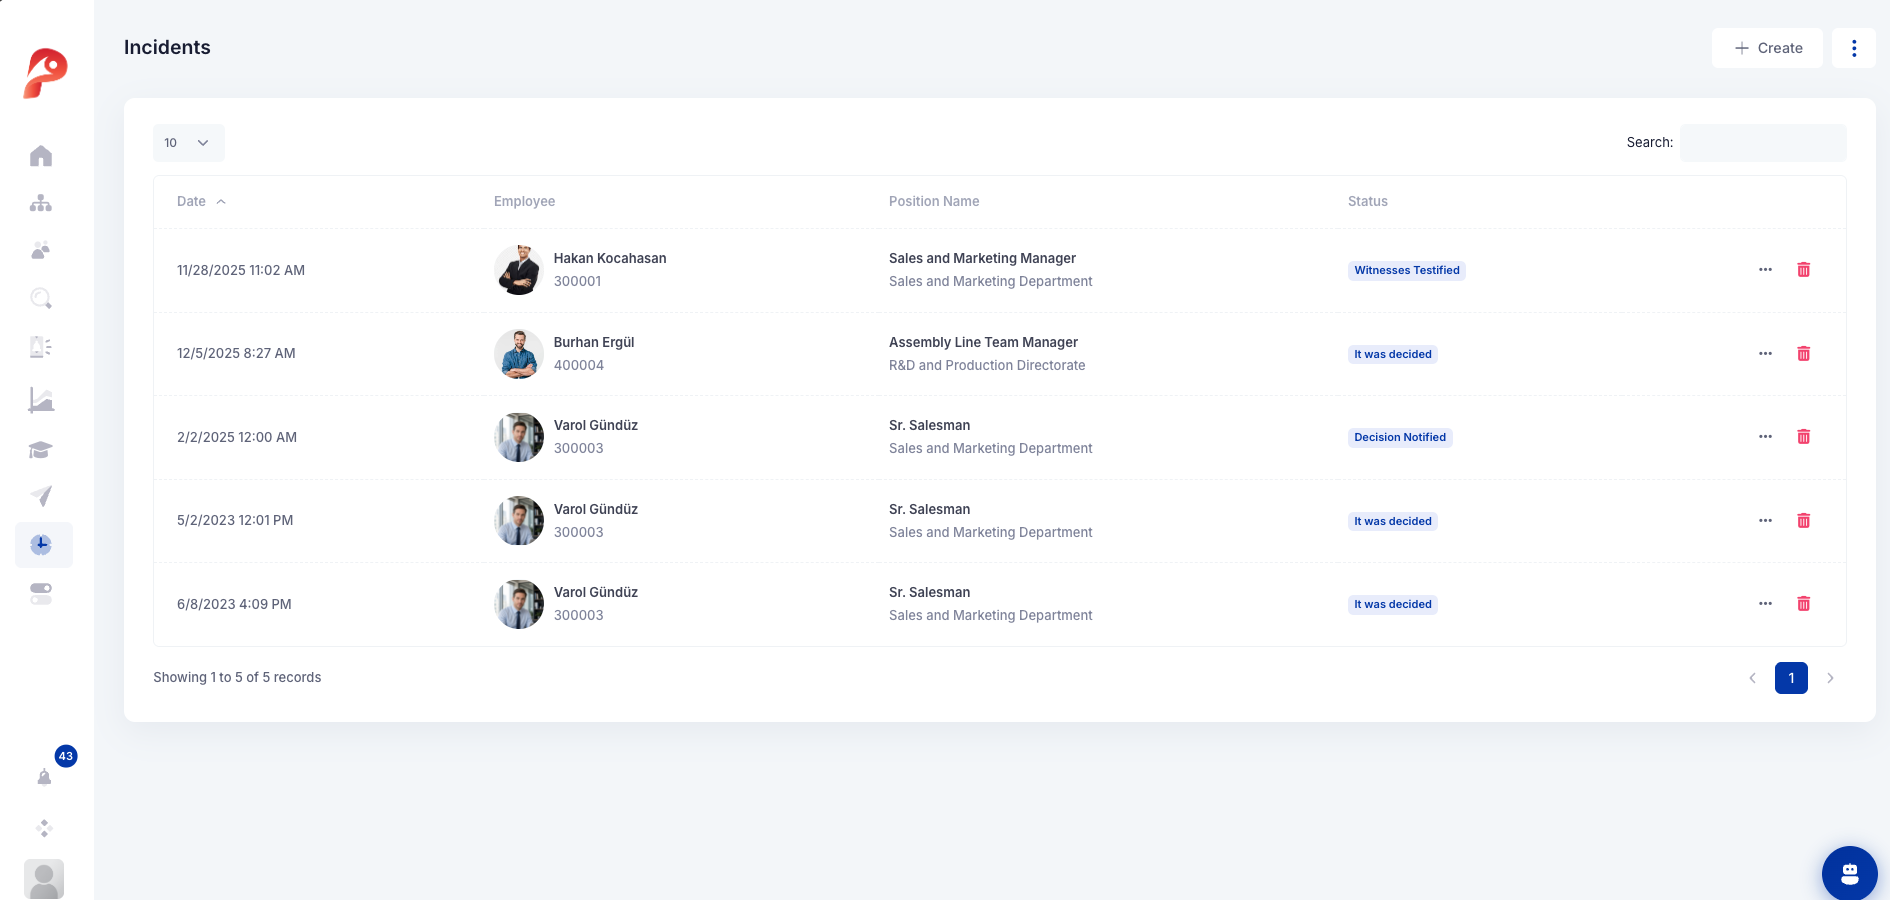This screenshot has height=900, width=1890.
Task: Open the performance chart sidebar icon
Action: pos(41,400)
